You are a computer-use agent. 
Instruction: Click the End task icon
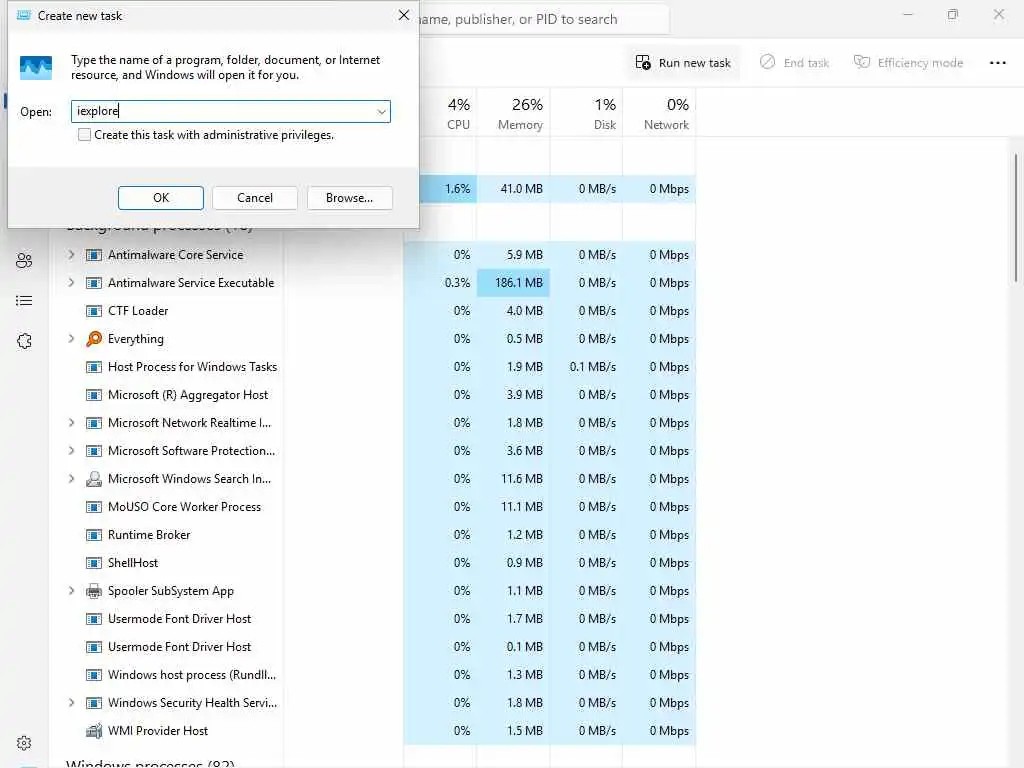[x=767, y=62]
